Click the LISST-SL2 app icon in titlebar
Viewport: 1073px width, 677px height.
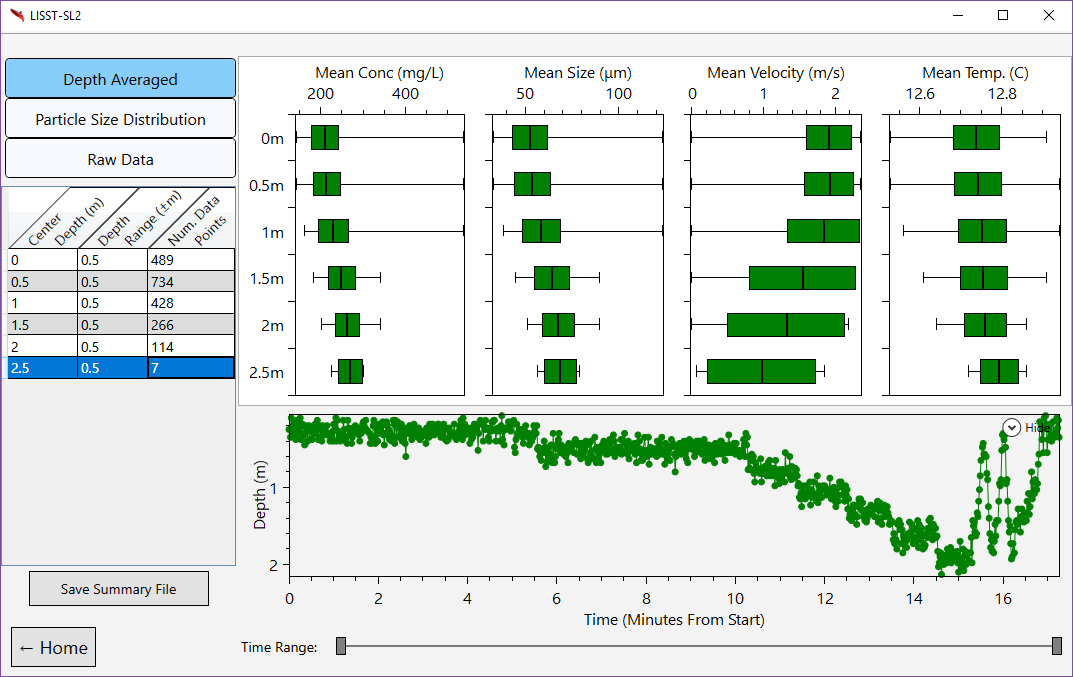18,15
